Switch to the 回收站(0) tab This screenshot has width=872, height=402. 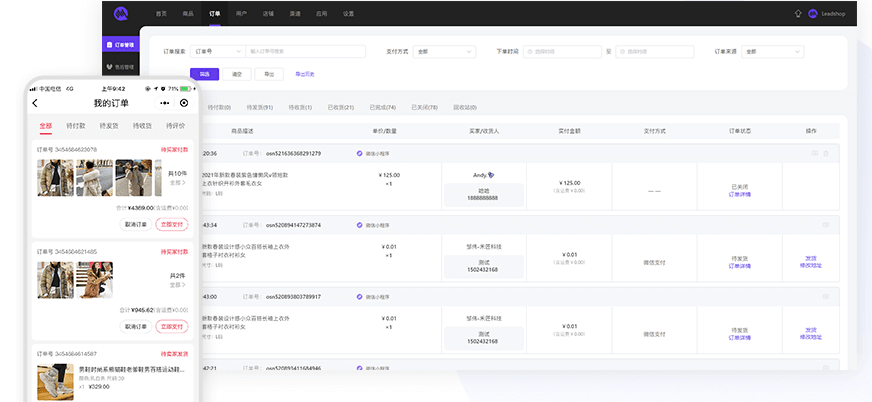(x=465, y=107)
